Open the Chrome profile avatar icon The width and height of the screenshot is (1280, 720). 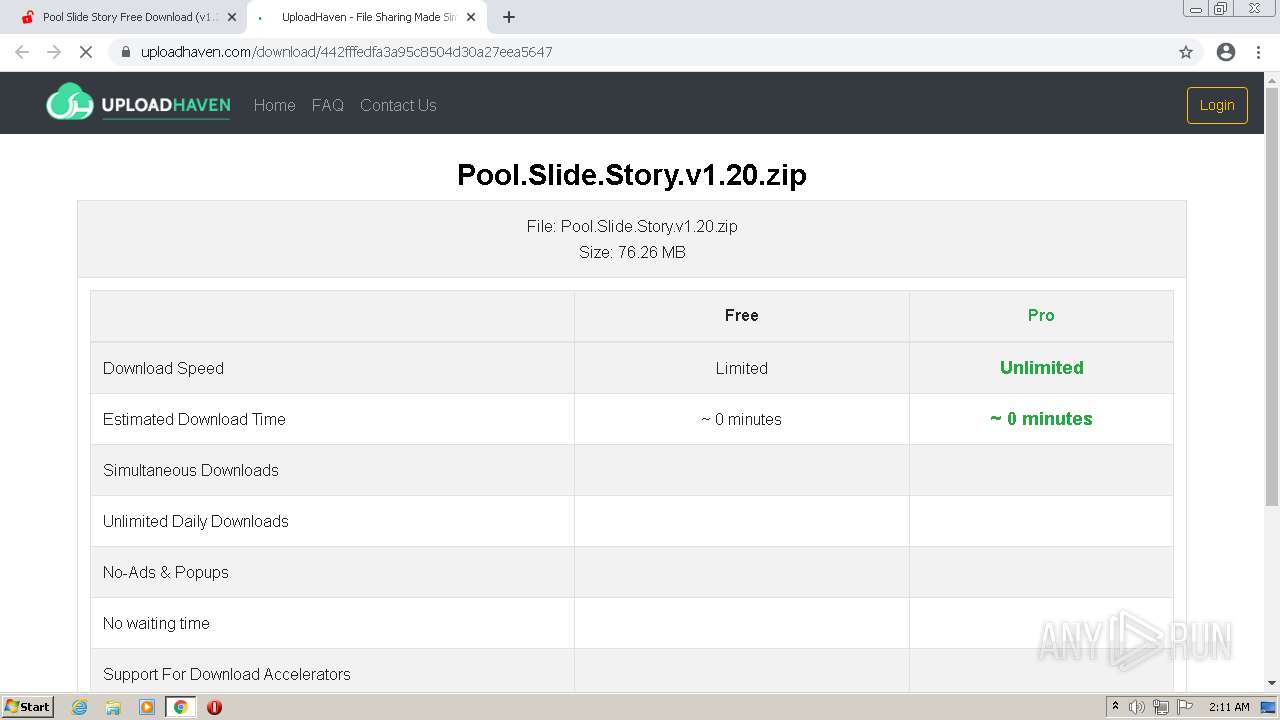[x=1226, y=52]
